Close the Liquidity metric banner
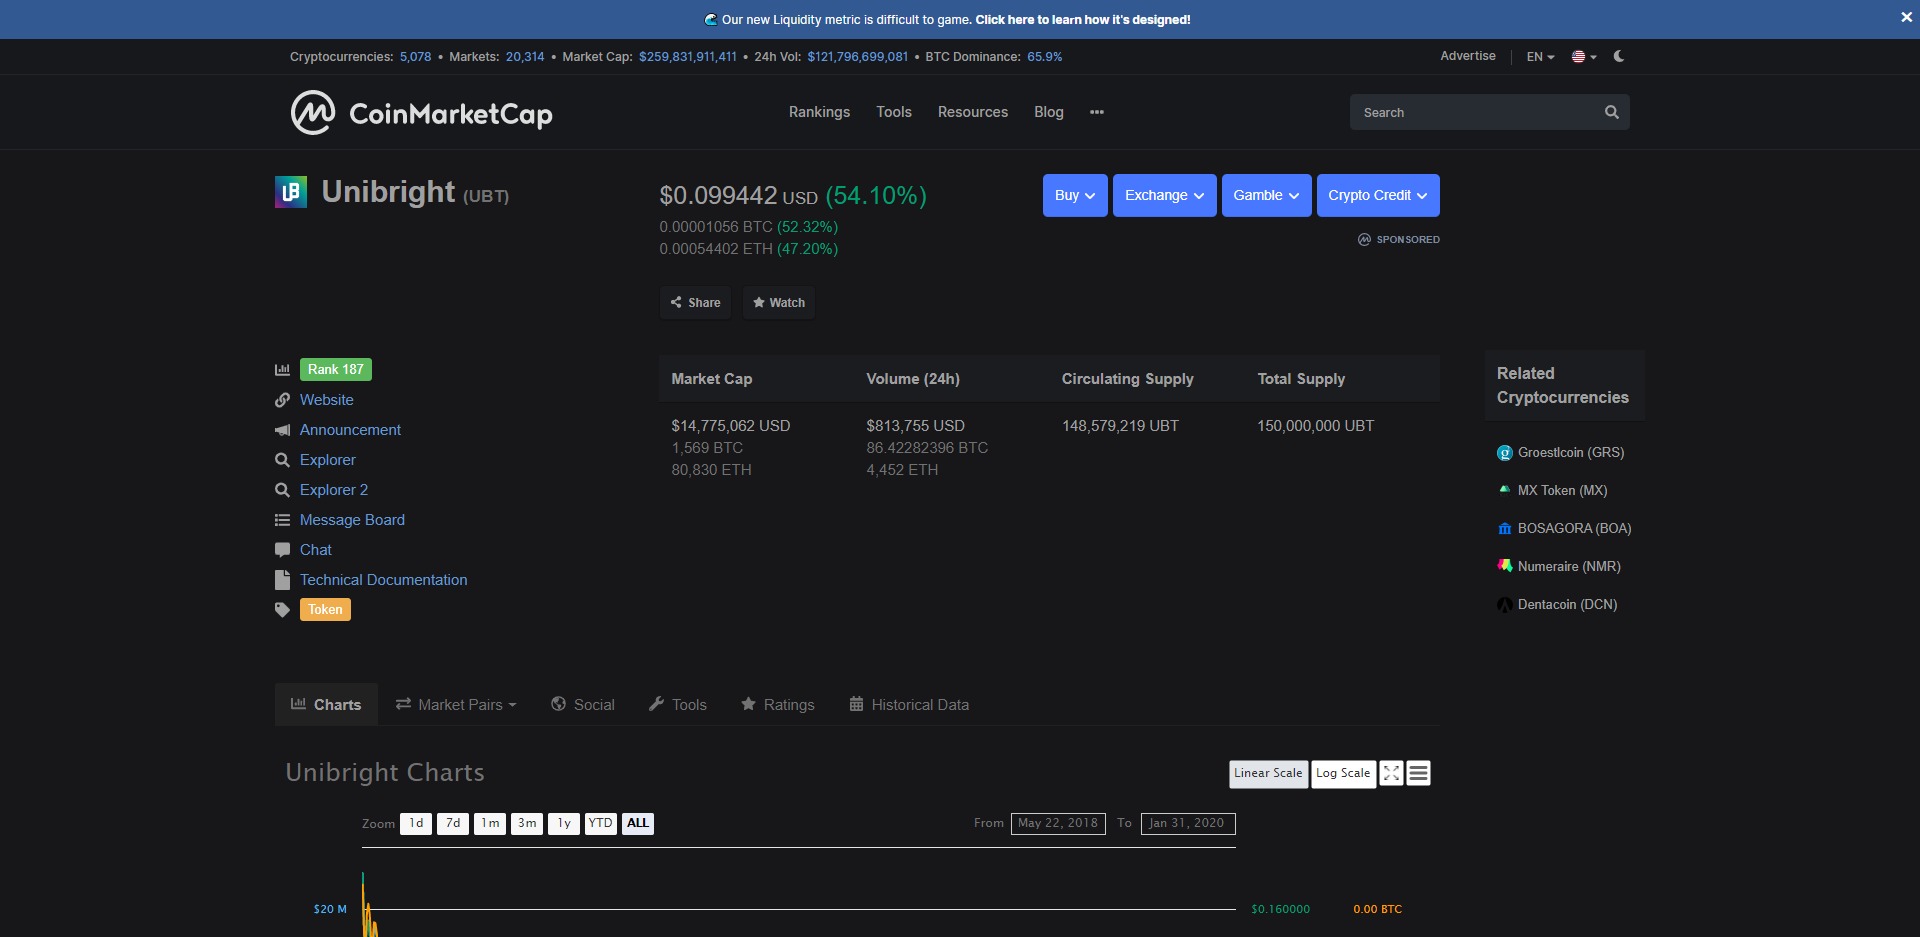The height and width of the screenshot is (937, 1920). (x=1906, y=17)
